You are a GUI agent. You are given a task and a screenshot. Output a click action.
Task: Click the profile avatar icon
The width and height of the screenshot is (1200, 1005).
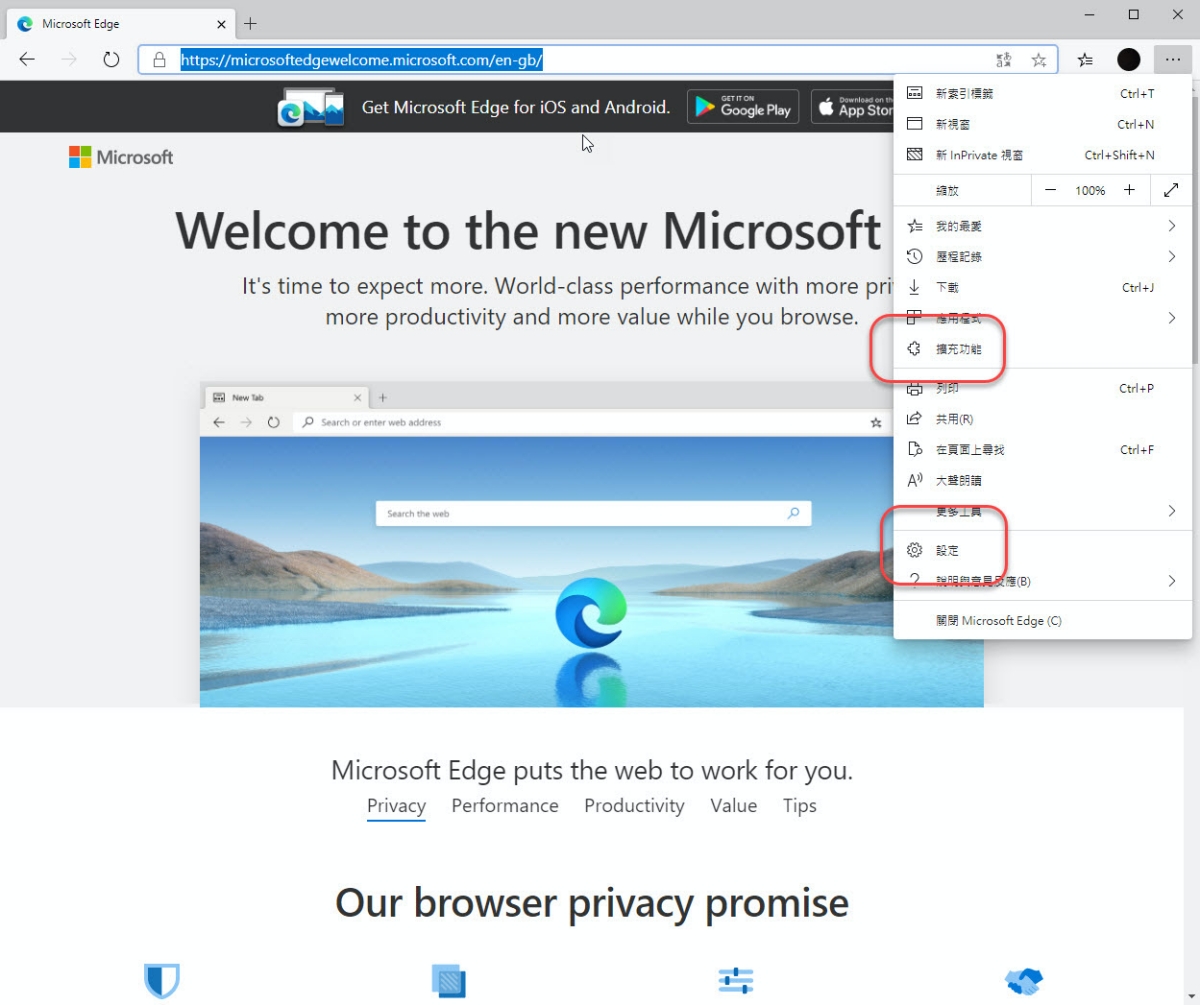pos(1129,60)
